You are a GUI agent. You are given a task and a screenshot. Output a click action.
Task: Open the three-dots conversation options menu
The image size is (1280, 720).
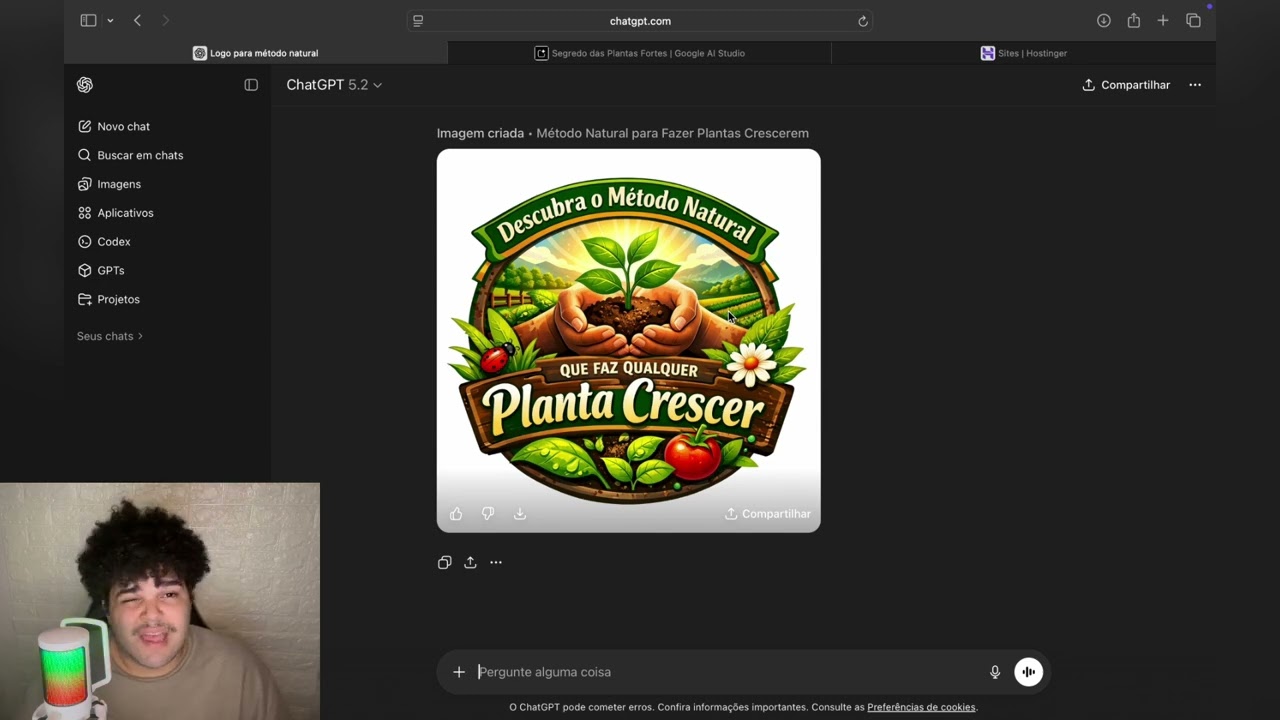1195,85
